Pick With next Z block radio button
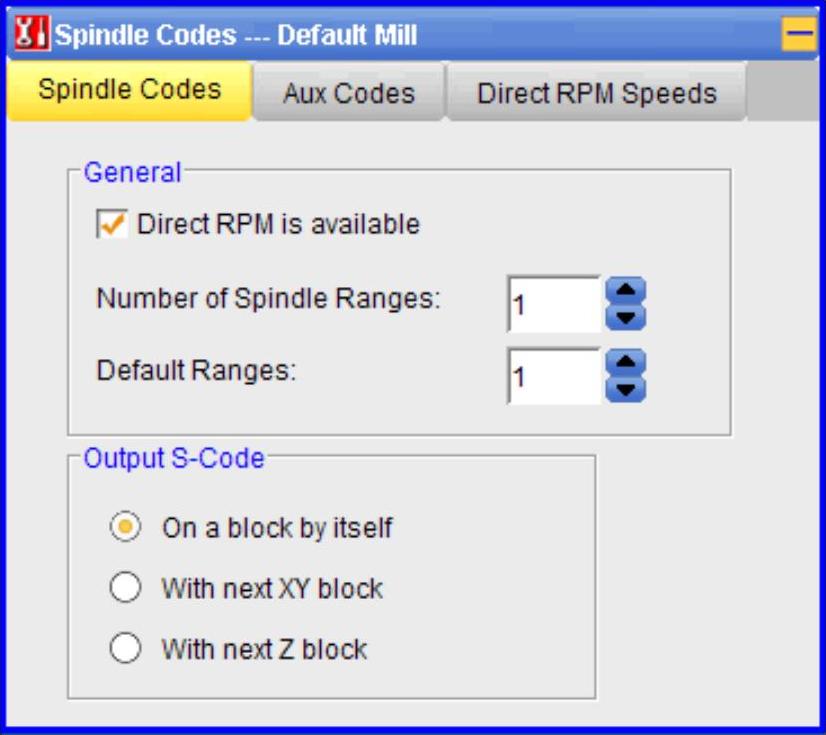This screenshot has width=826, height=735. coord(125,649)
